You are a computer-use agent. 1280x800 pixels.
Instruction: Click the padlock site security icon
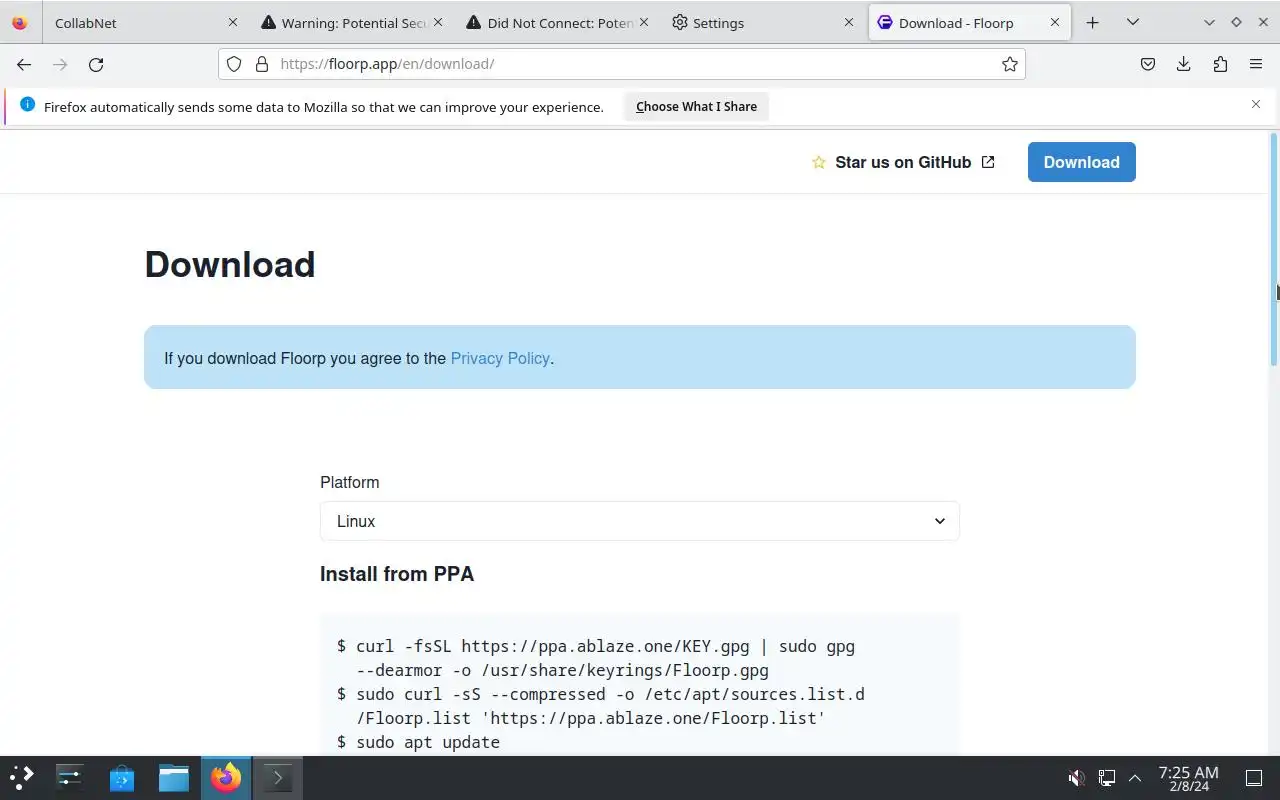pos(262,64)
